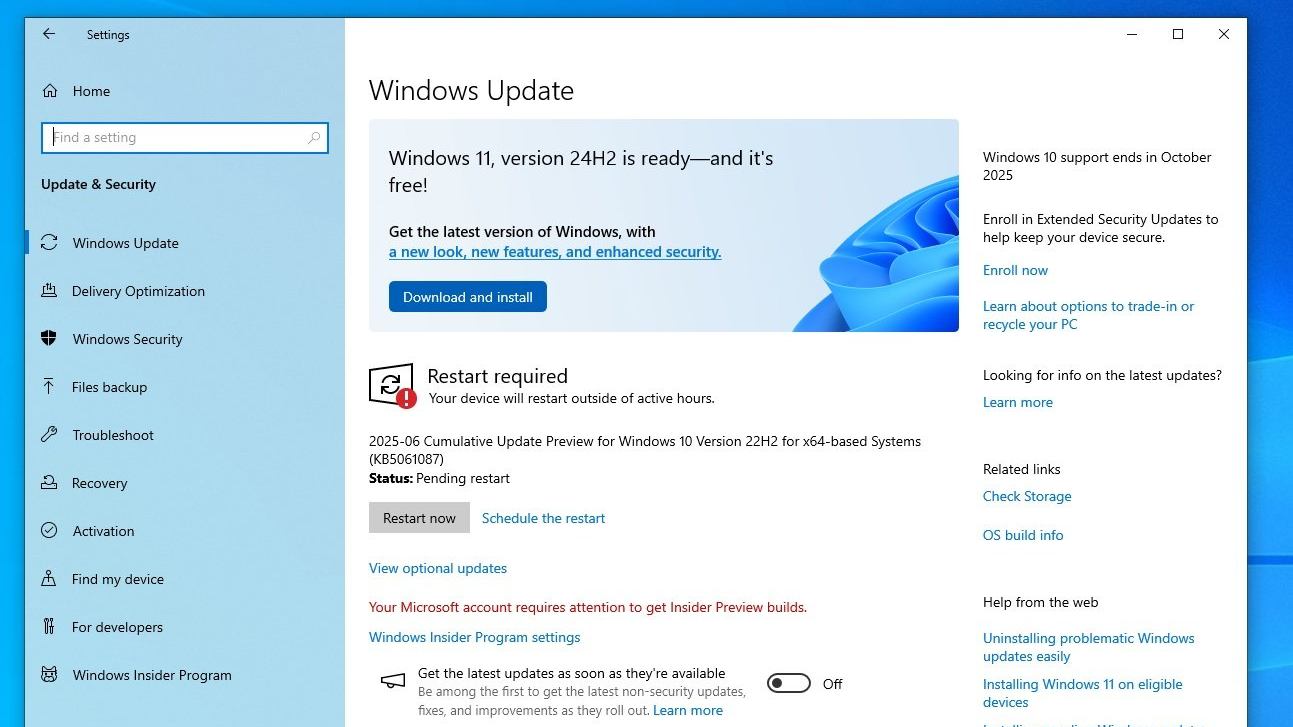This screenshot has height=727, width=1293.
Task: Open Windows Update in sidebar
Action: tap(125, 243)
